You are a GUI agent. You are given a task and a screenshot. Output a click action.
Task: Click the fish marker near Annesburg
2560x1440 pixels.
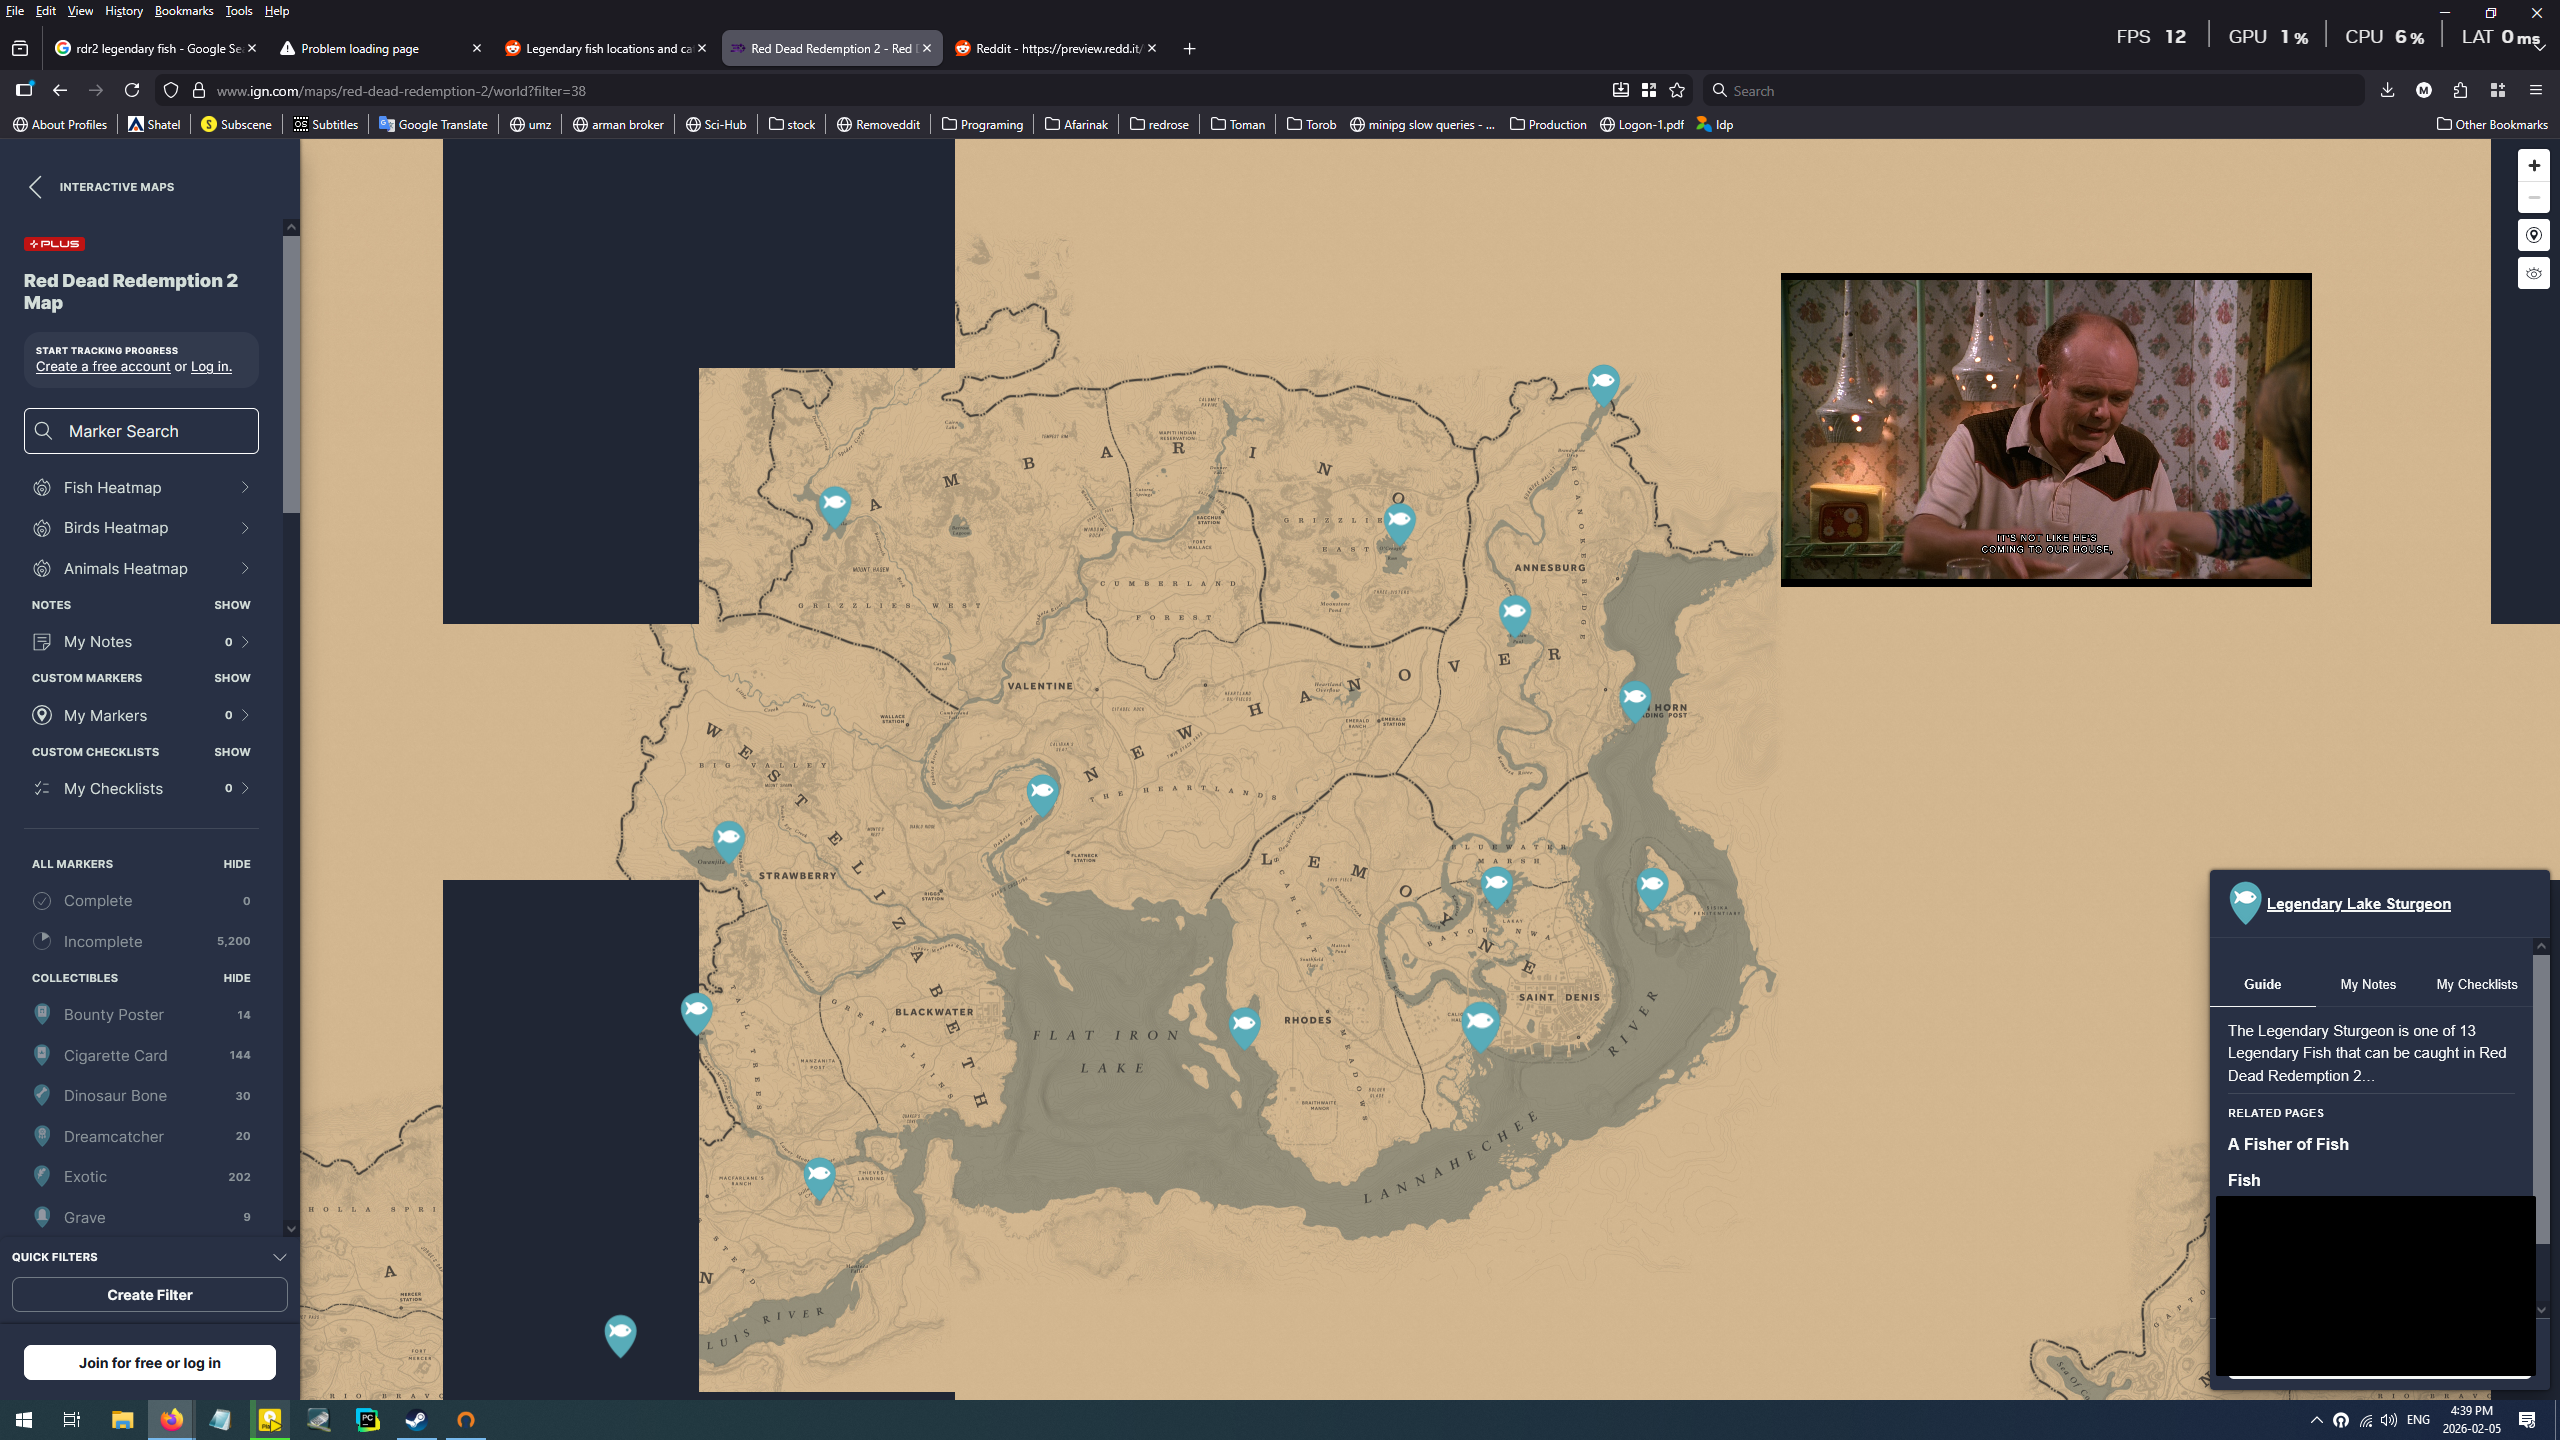pyautogui.click(x=1514, y=615)
